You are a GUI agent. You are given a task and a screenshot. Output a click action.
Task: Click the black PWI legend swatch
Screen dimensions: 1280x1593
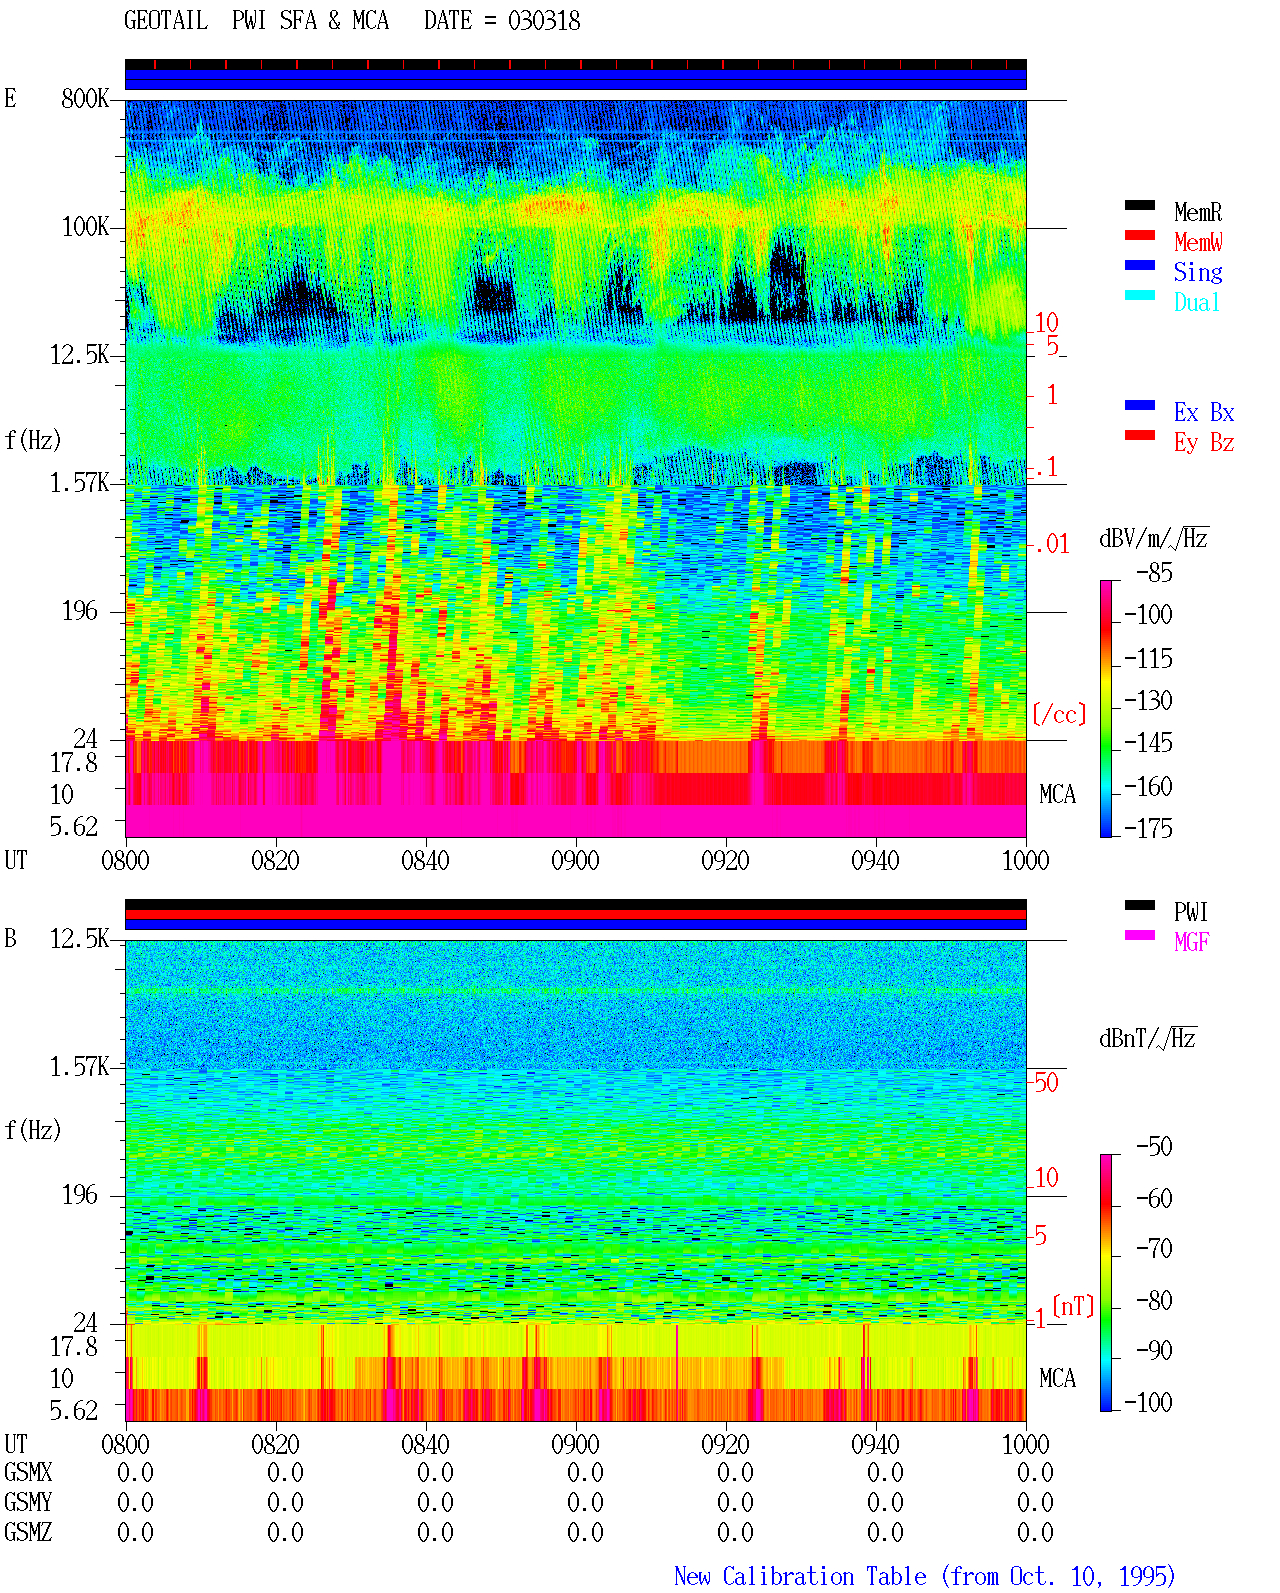pyautogui.click(x=1140, y=906)
